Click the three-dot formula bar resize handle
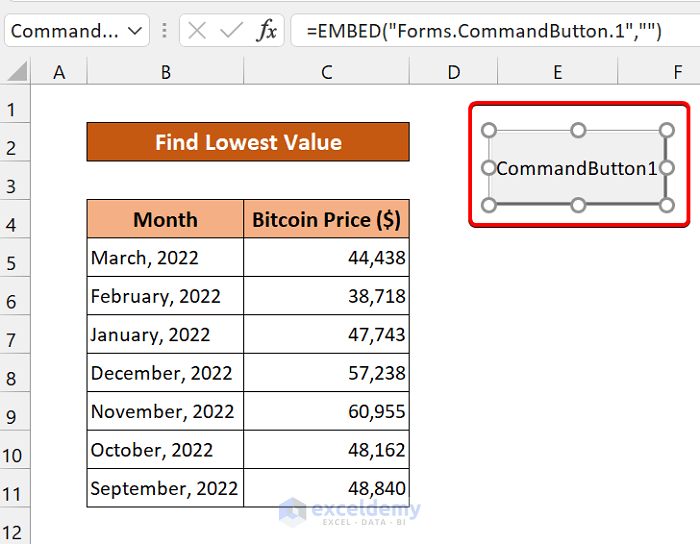Screen dimensions: 700x544 [164, 30]
